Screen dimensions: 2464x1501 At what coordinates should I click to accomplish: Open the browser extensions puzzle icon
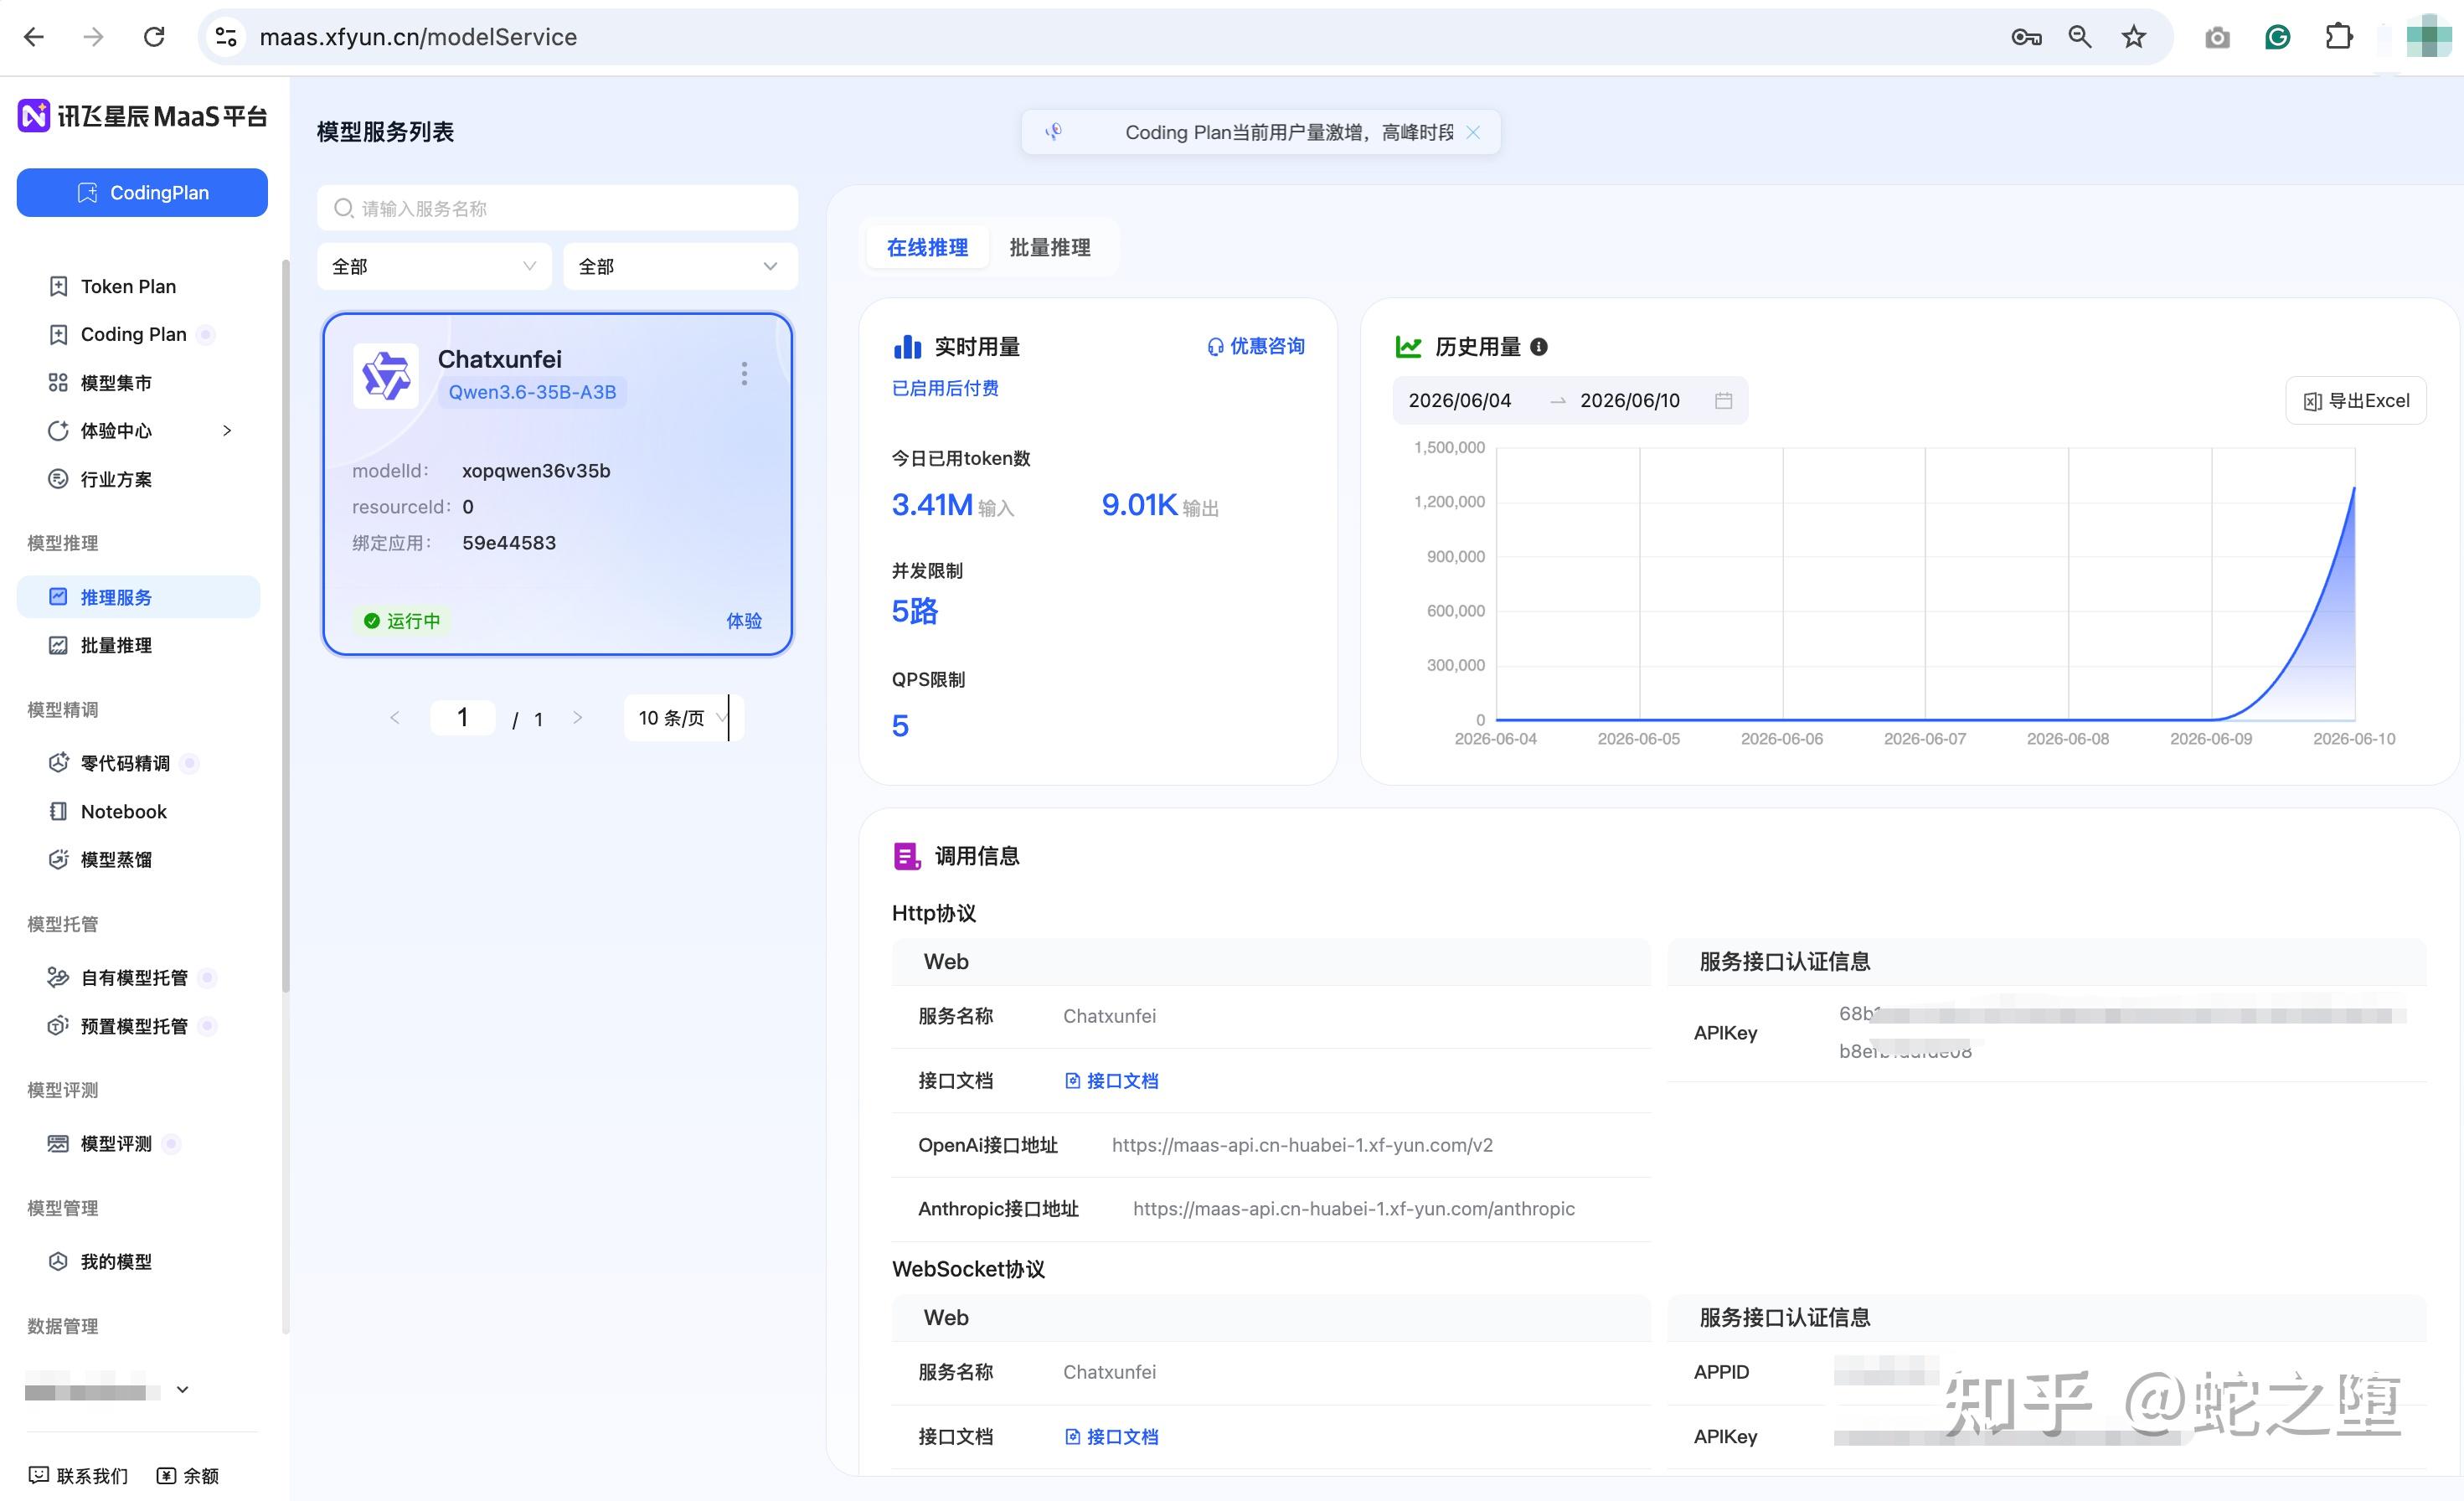(2339, 37)
